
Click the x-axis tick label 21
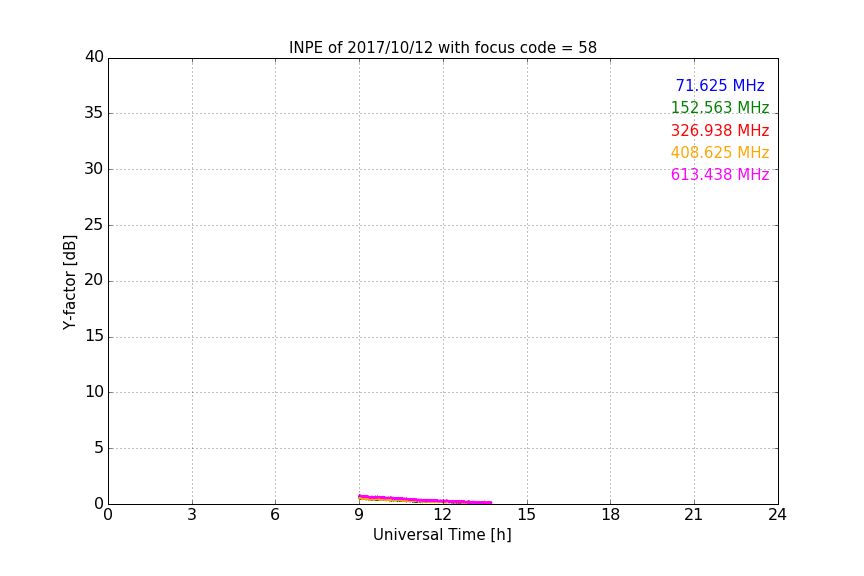[694, 515]
